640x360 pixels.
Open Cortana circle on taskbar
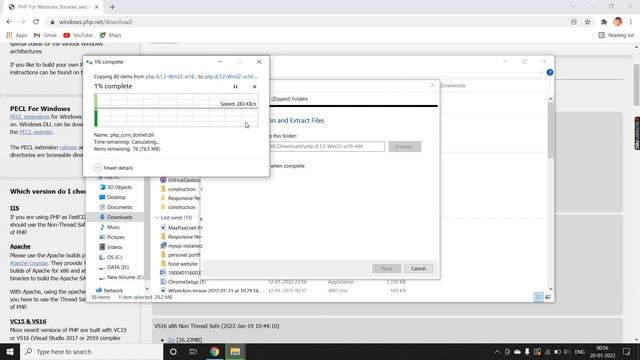[173, 351]
